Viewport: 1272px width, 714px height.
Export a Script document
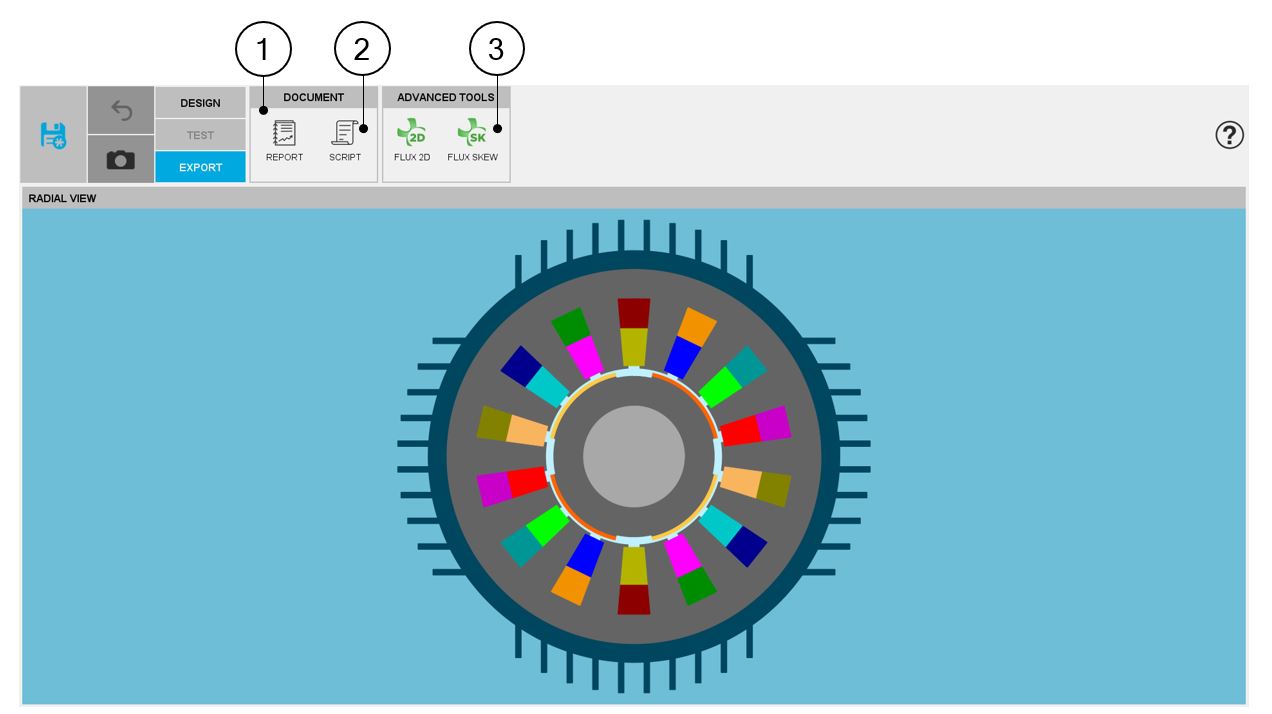point(345,141)
